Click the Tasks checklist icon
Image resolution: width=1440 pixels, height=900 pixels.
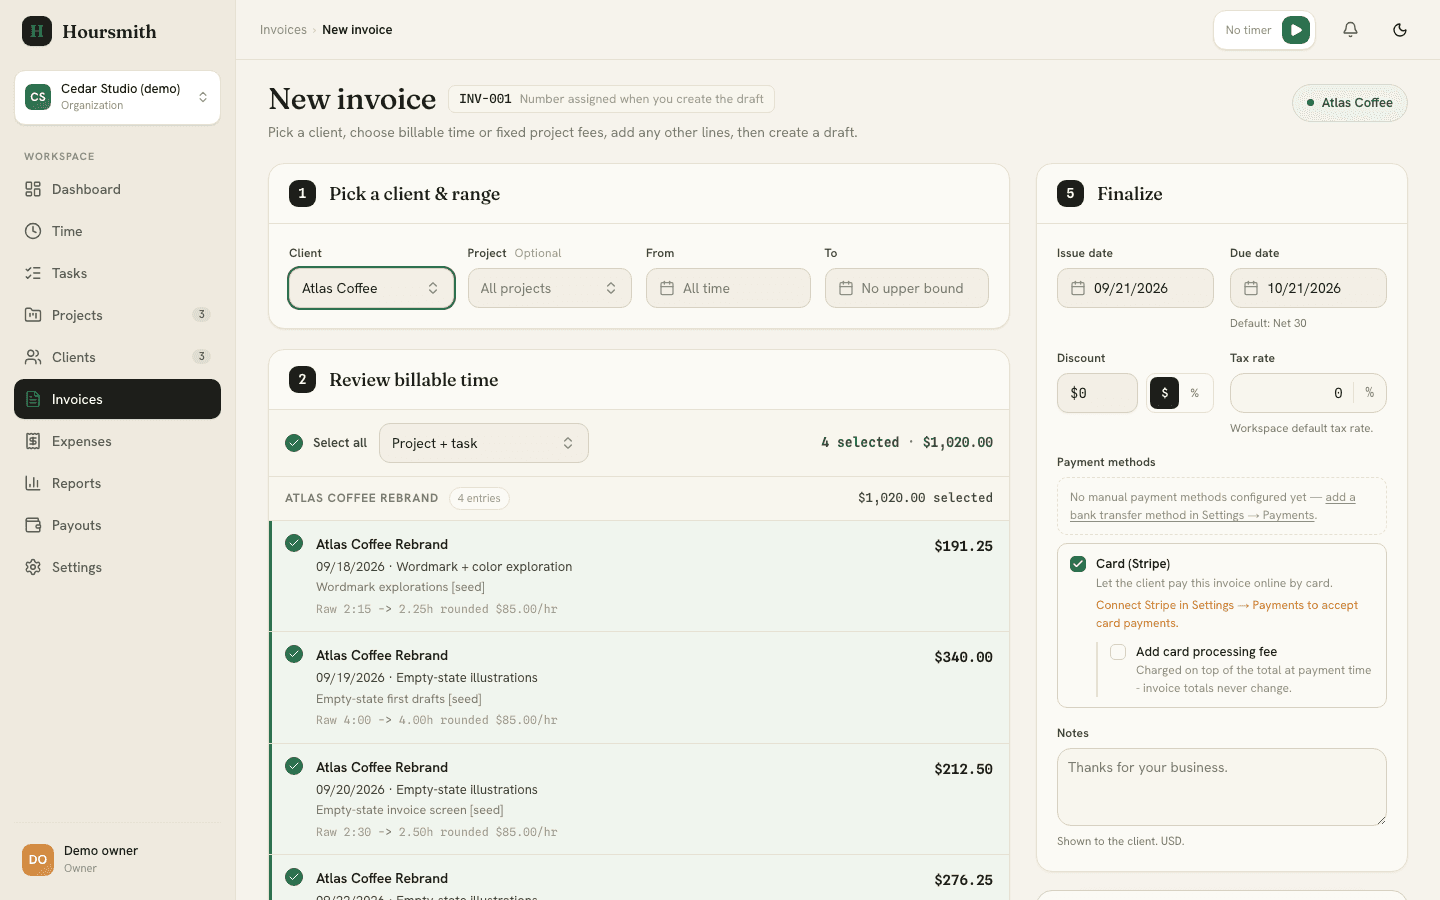(x=33, y=273)
